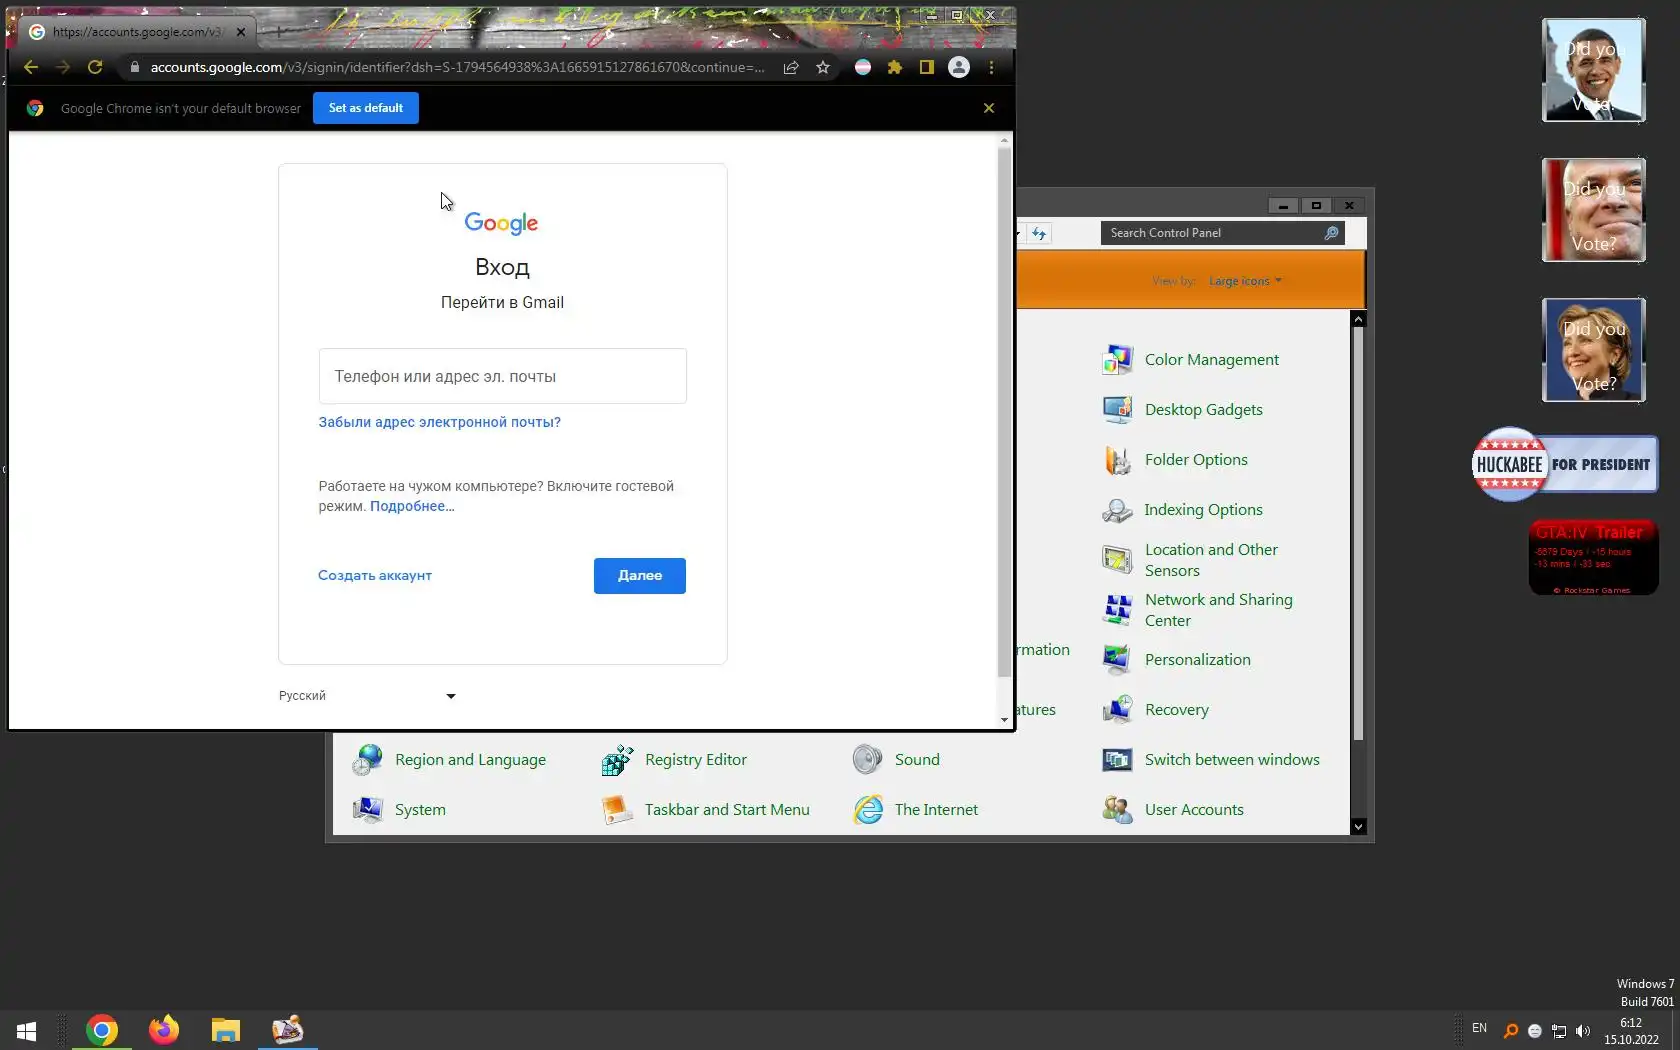Open the 'Large icons' View by dropdown

tap(1245, 281)
